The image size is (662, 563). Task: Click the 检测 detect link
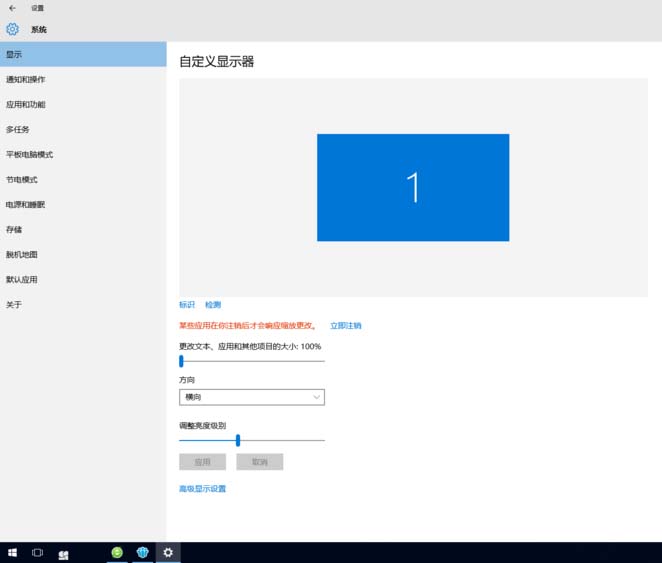(213, 305)
